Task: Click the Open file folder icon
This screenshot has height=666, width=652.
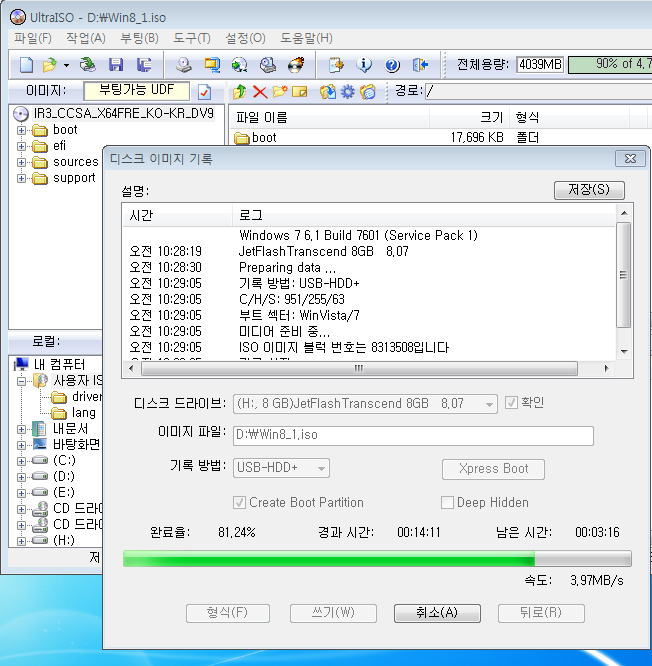Action: coord(50,65)
